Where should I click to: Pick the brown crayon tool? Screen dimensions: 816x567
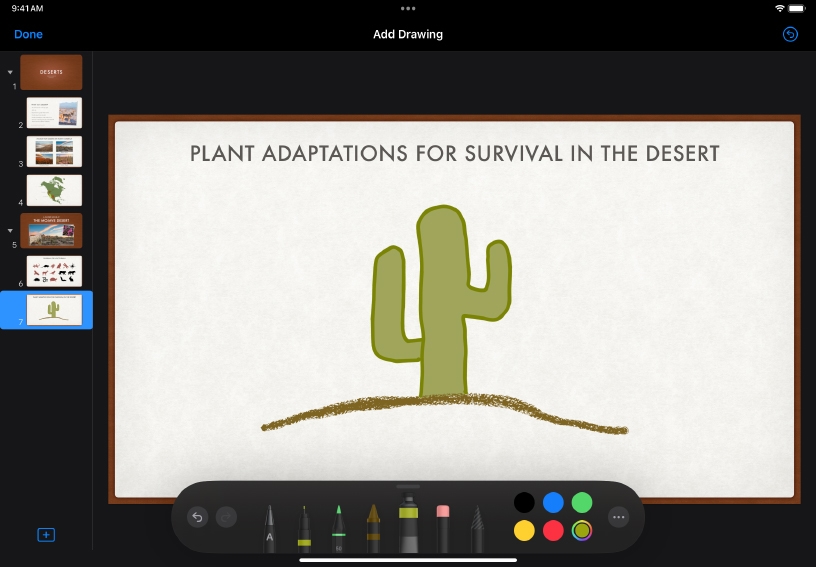pos(373,528)
